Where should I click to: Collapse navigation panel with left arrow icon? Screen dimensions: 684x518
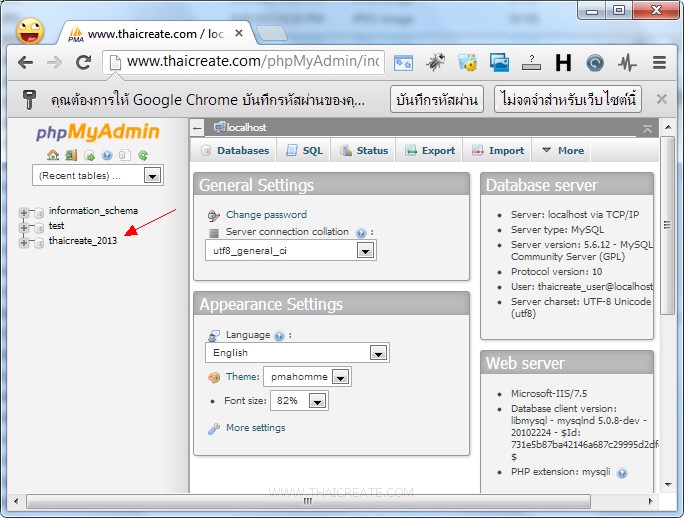[x=197, y=128]
